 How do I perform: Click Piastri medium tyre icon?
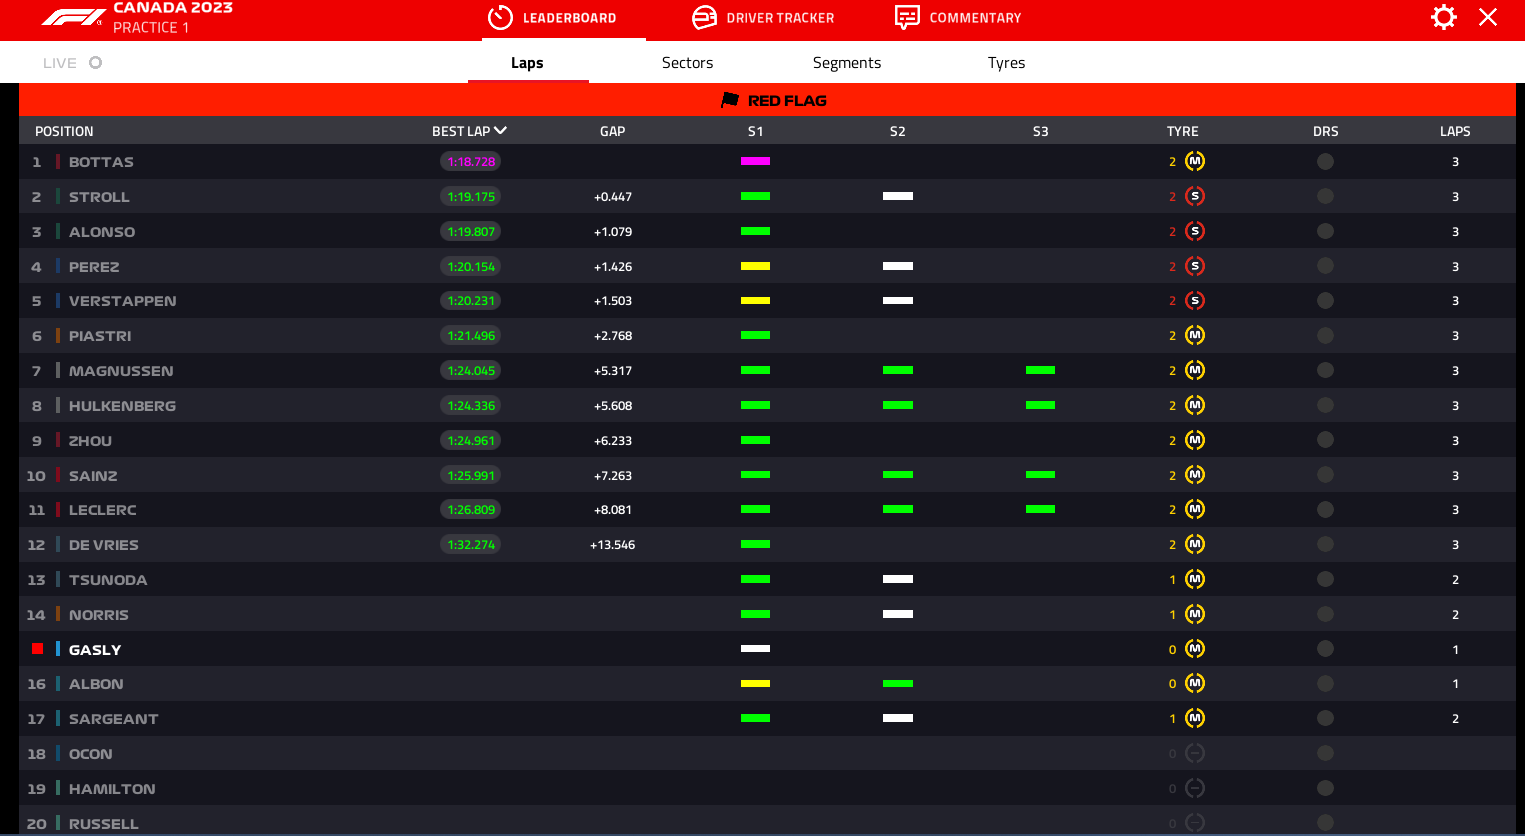pyautogui.click(x=1195, y=335)
